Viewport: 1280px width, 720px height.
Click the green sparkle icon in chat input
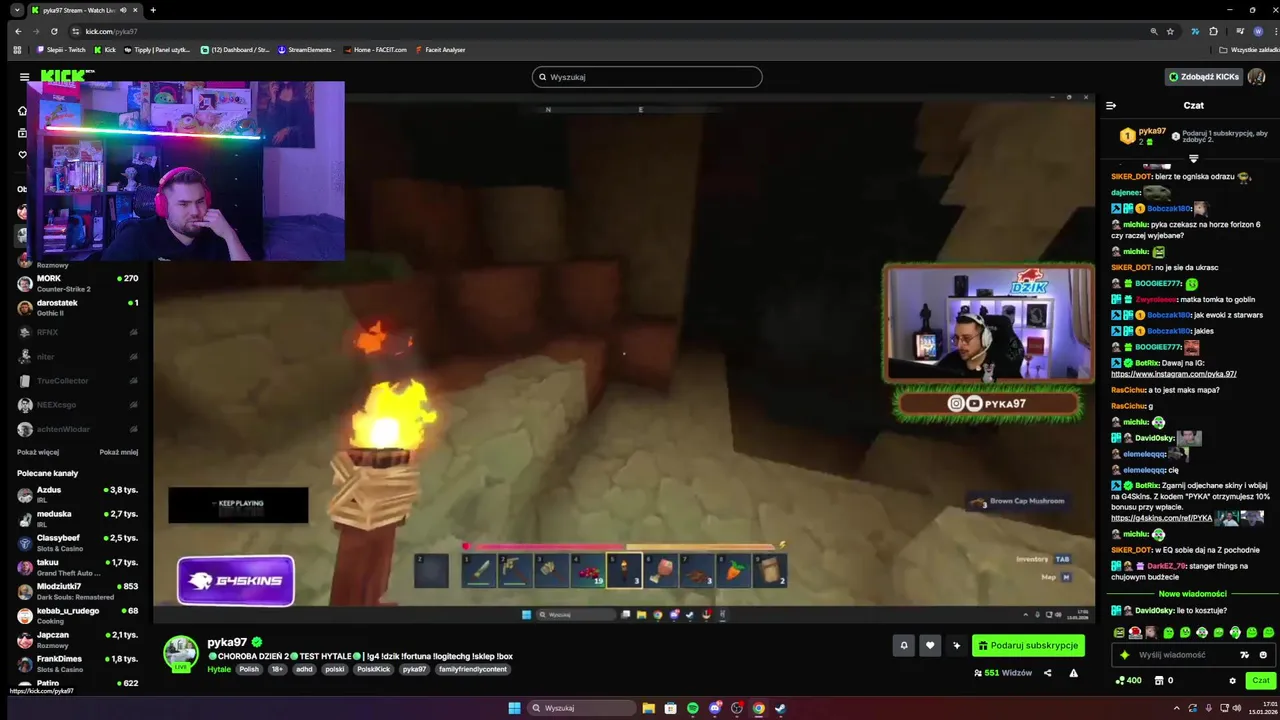1125,655
